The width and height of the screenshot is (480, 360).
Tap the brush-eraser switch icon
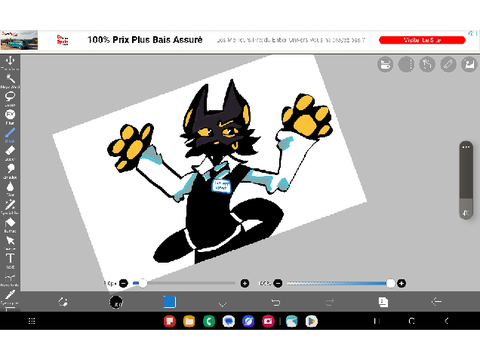pyautogui.click(x=63, y=302)
